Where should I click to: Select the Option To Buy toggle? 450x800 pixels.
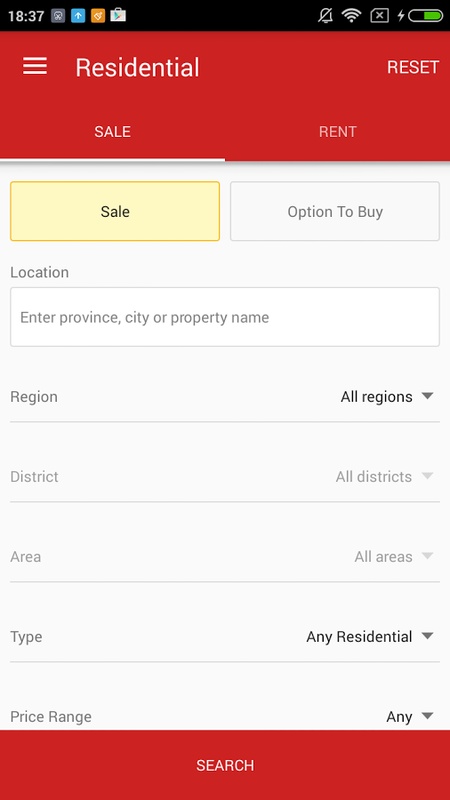(335, 211)
